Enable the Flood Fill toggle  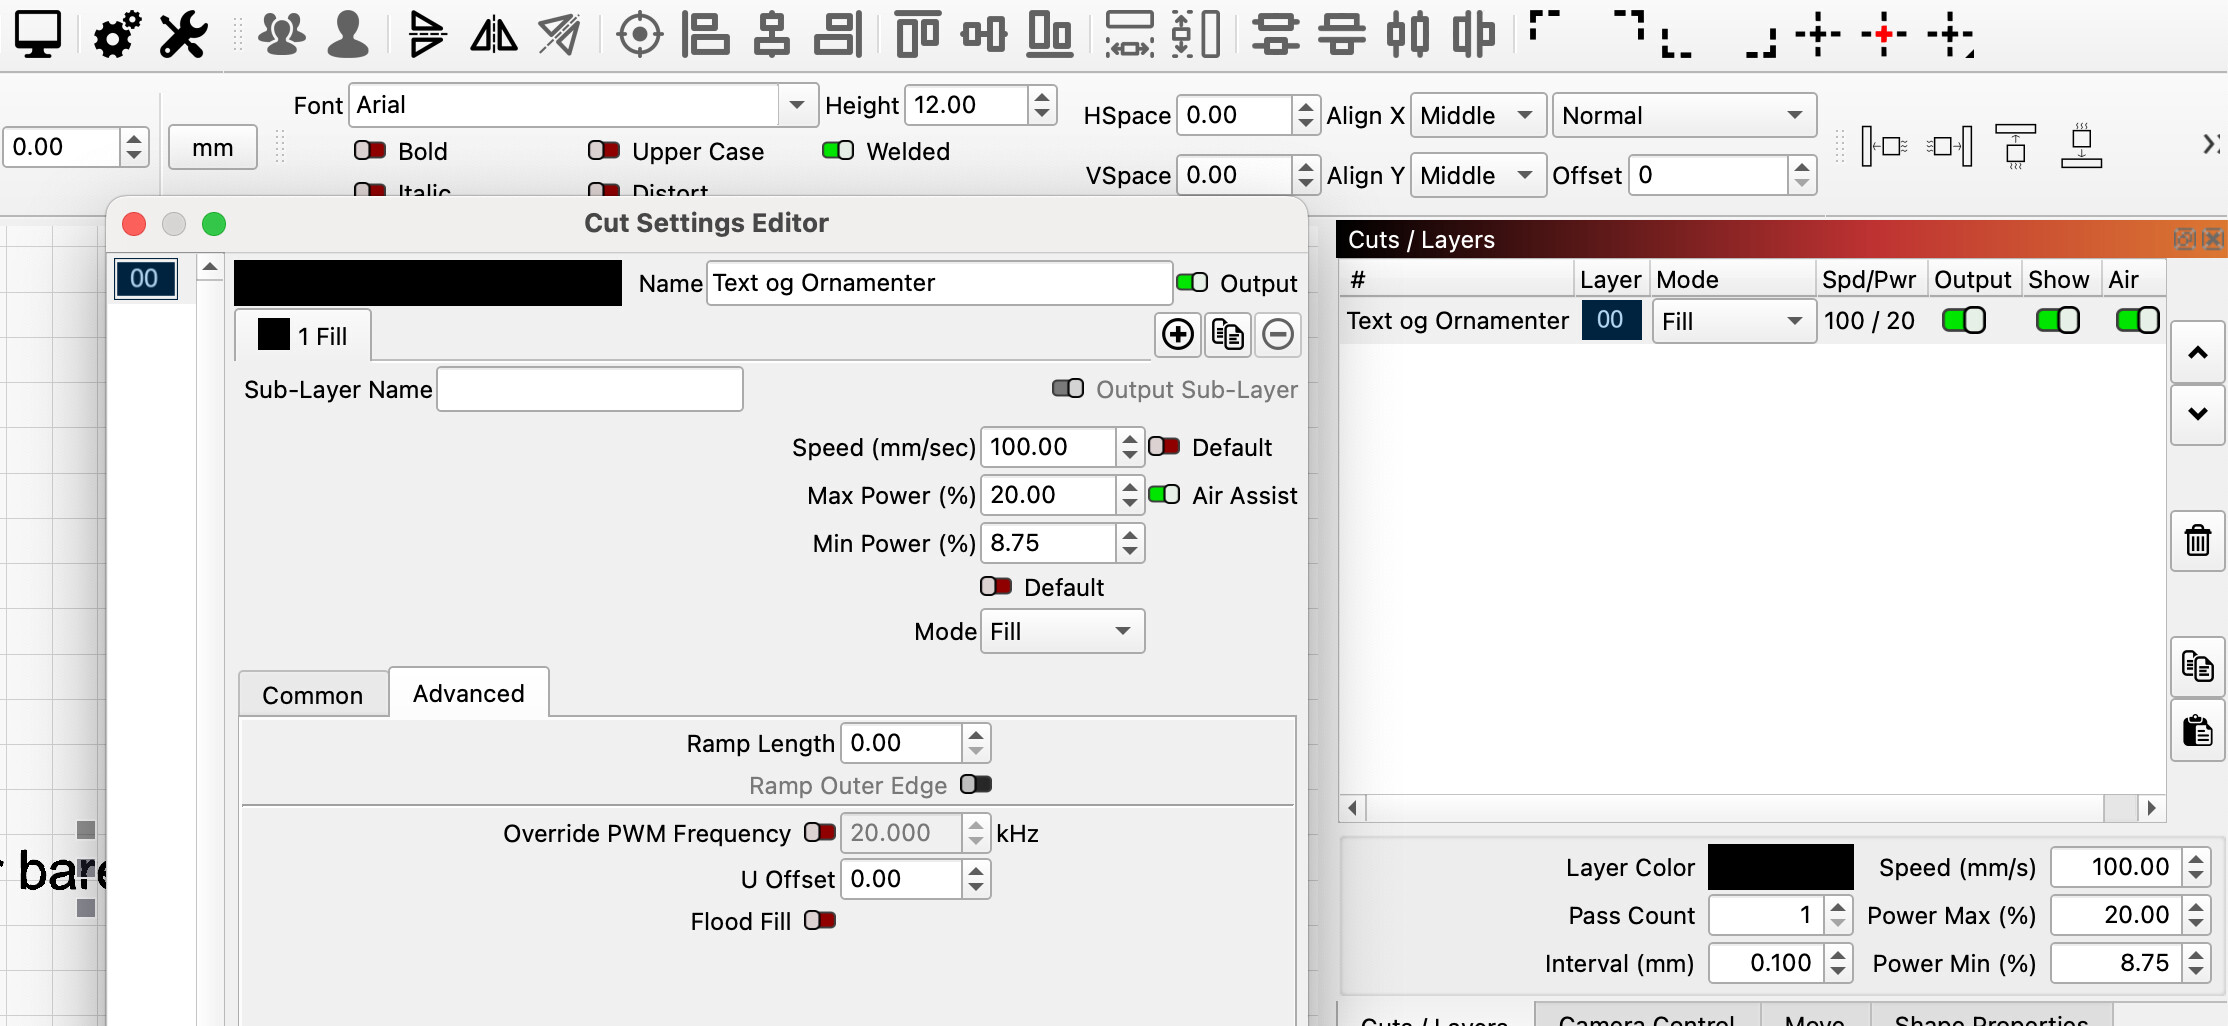coord(819,920)
